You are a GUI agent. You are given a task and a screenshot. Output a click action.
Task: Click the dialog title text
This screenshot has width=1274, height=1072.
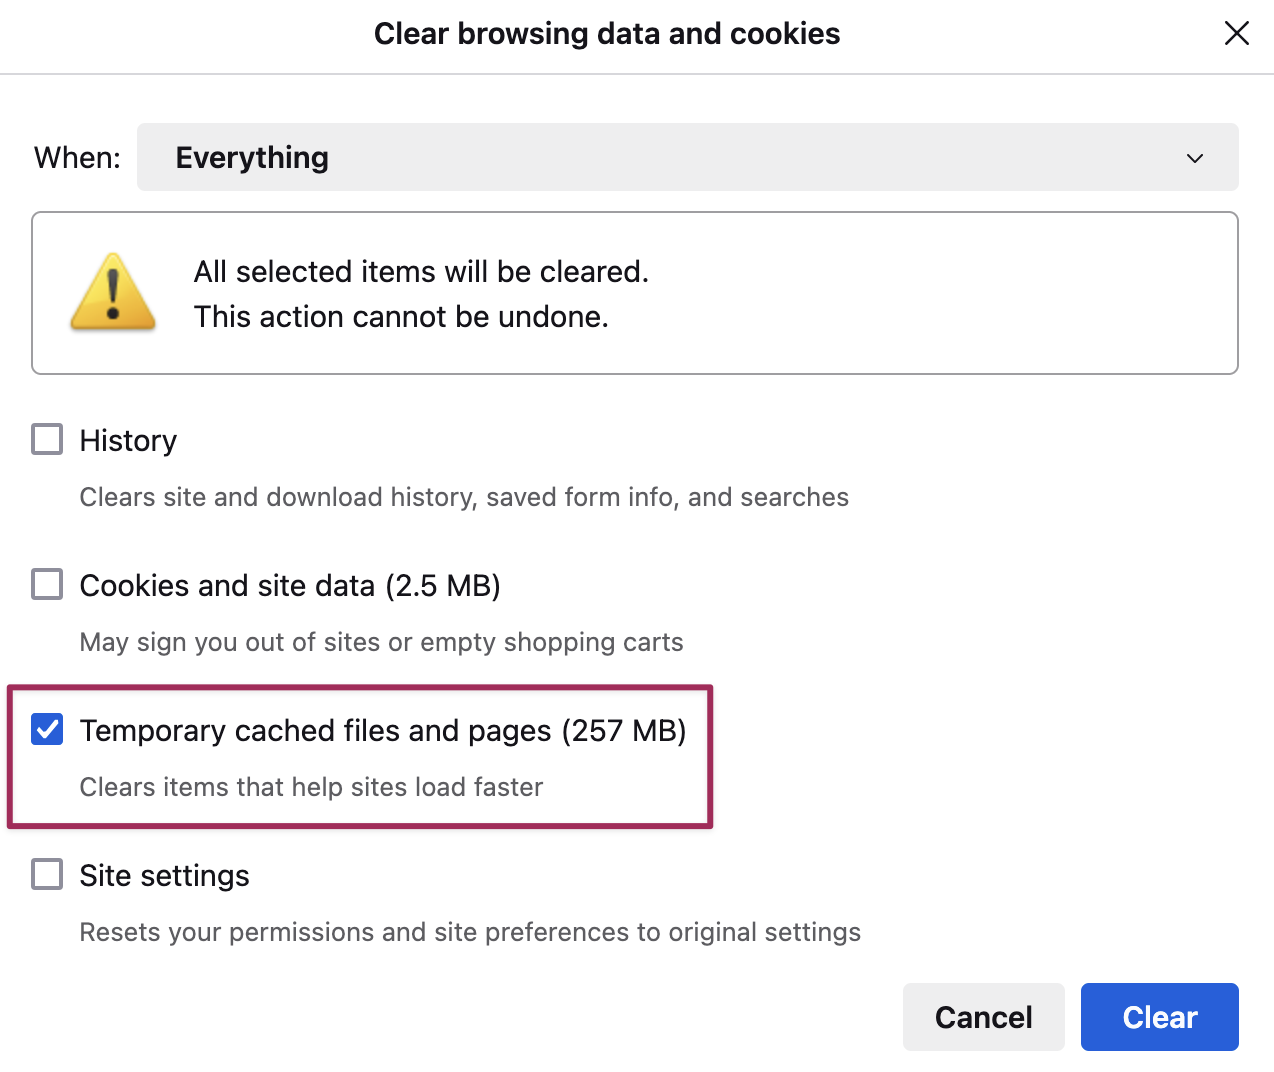[x=606, y=34]
